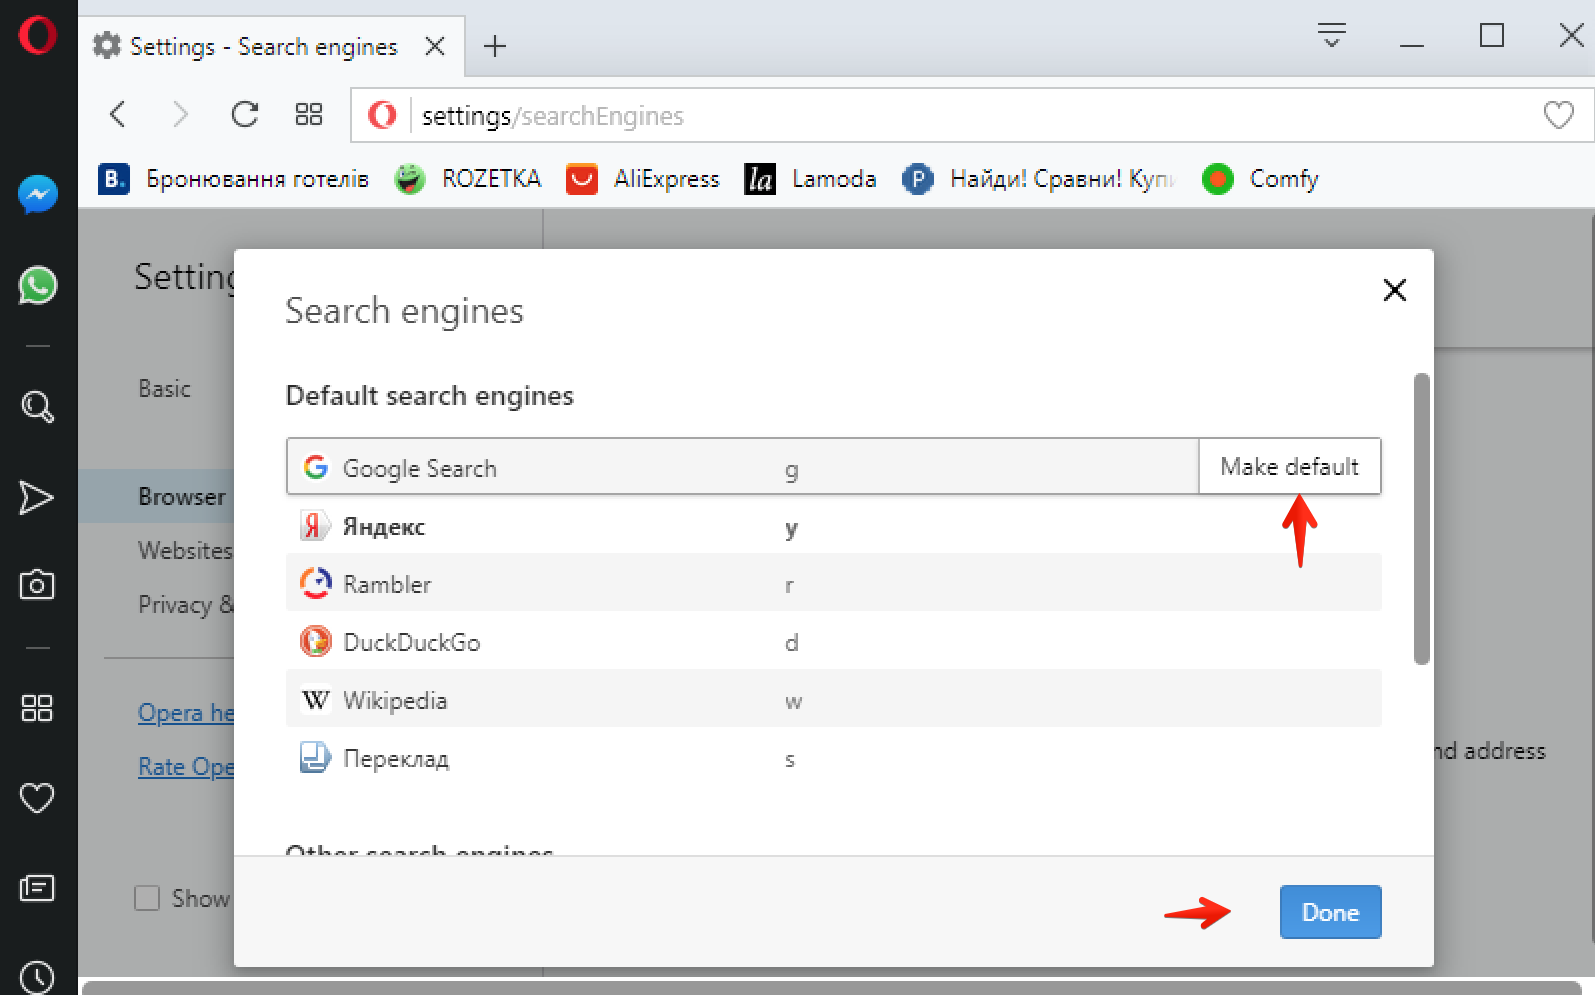
Task: Open the tab menu icon
Action: (x=1331, y=35)
